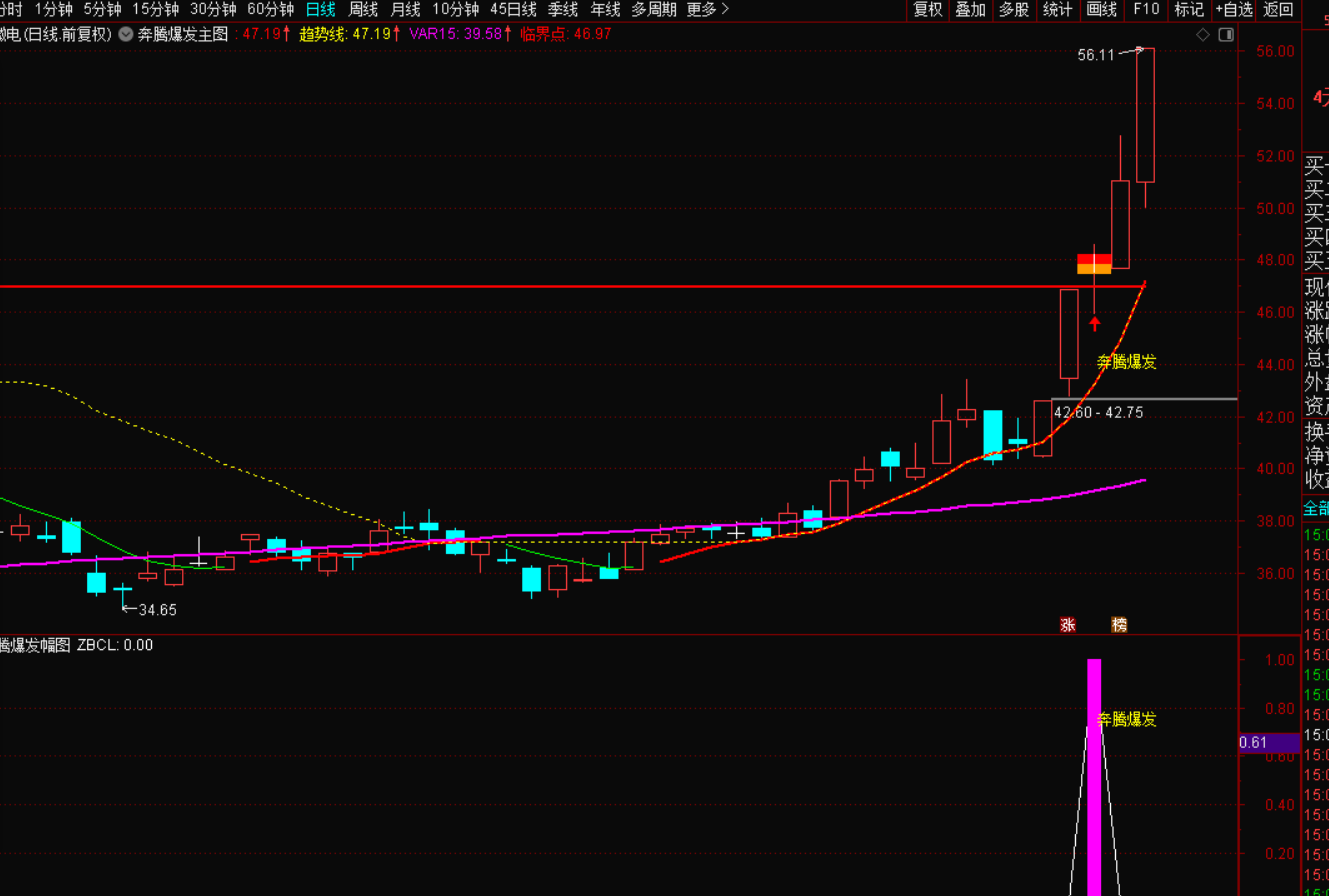Image resolution: width=1329 pixels, height=896 pixels.
Task: Click the F10 company info button
Action: (1146, 10)
